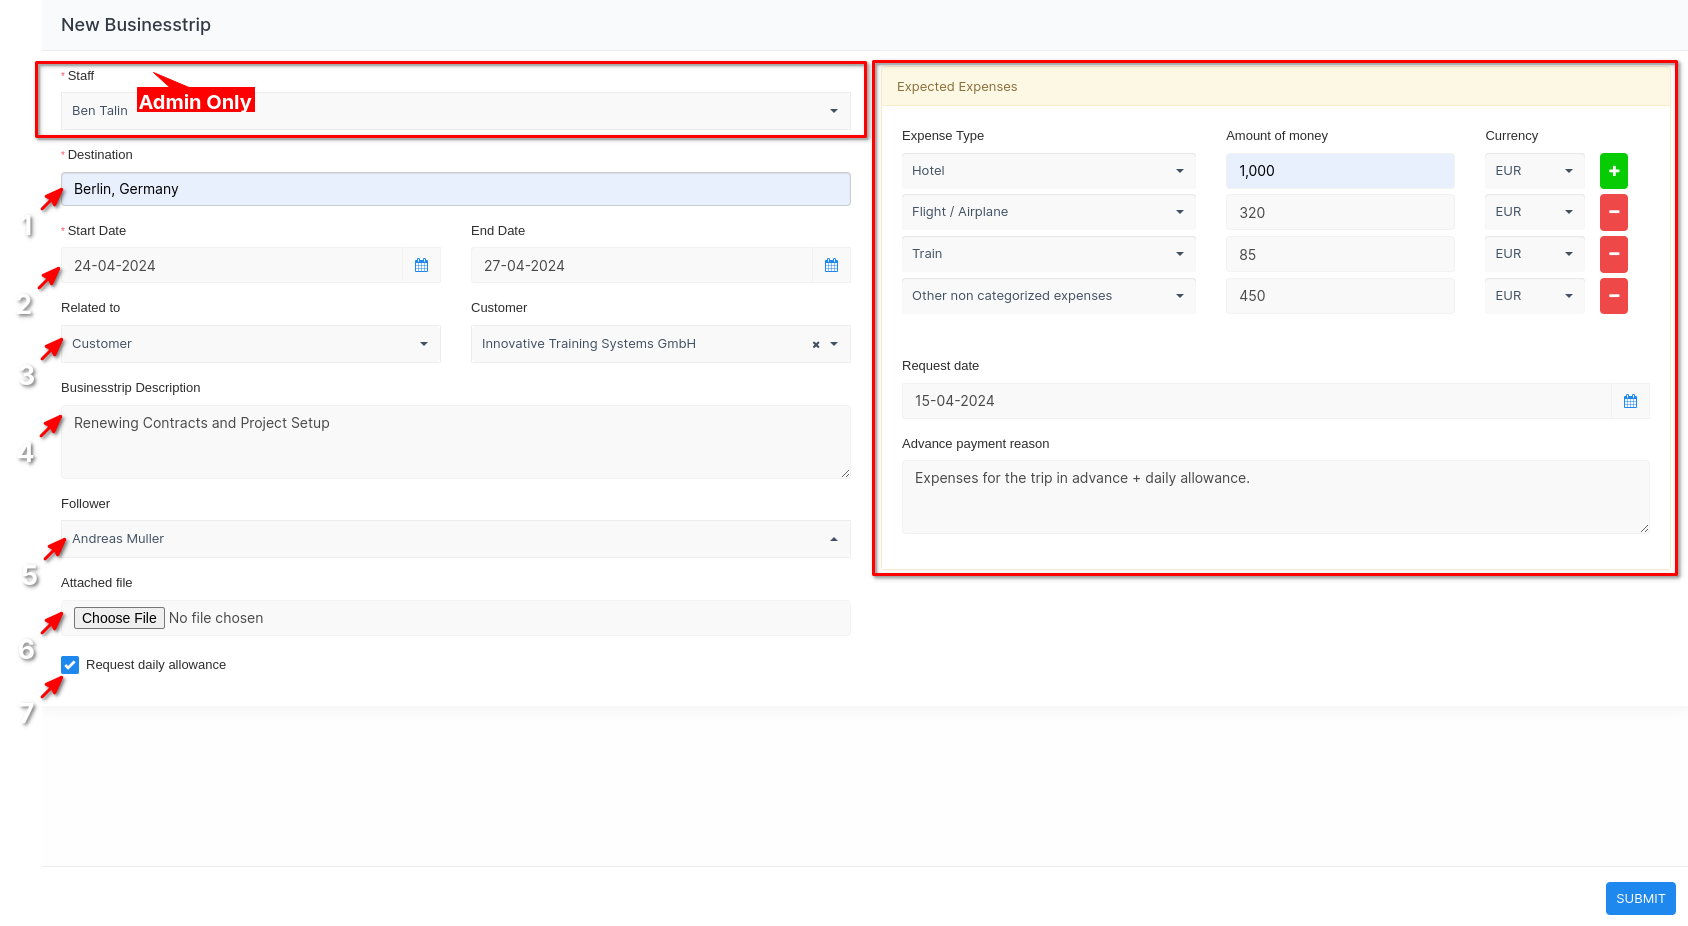Expand the Related to dropdown
Screen dimensions: 1688x926
coord(250,344)
